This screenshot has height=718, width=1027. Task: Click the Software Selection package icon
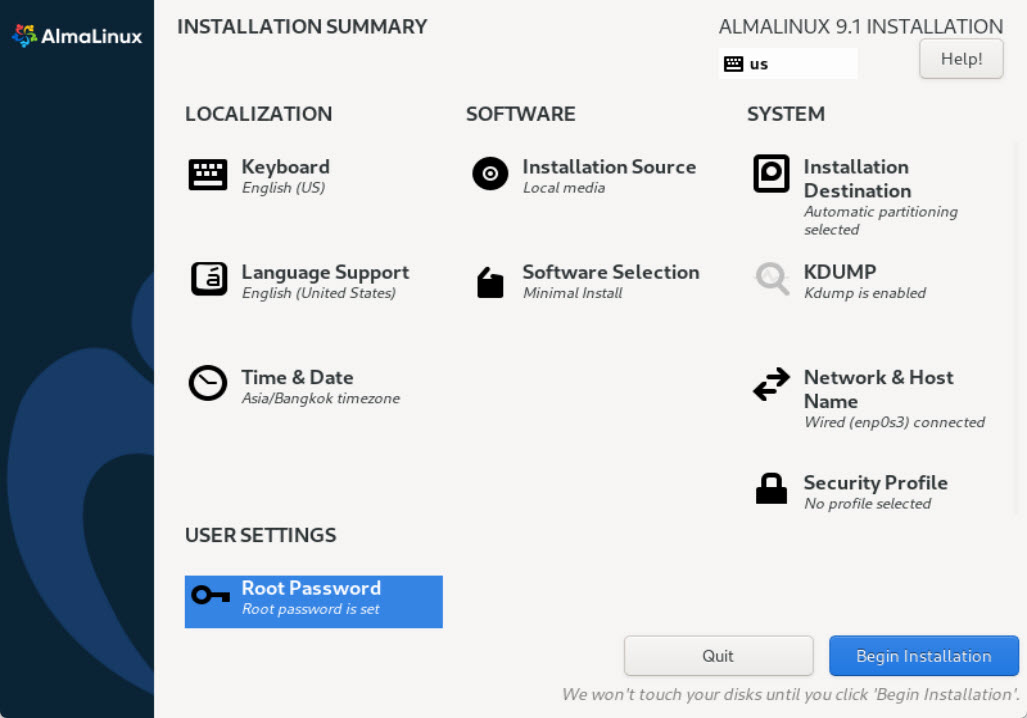tap(490, 283)
